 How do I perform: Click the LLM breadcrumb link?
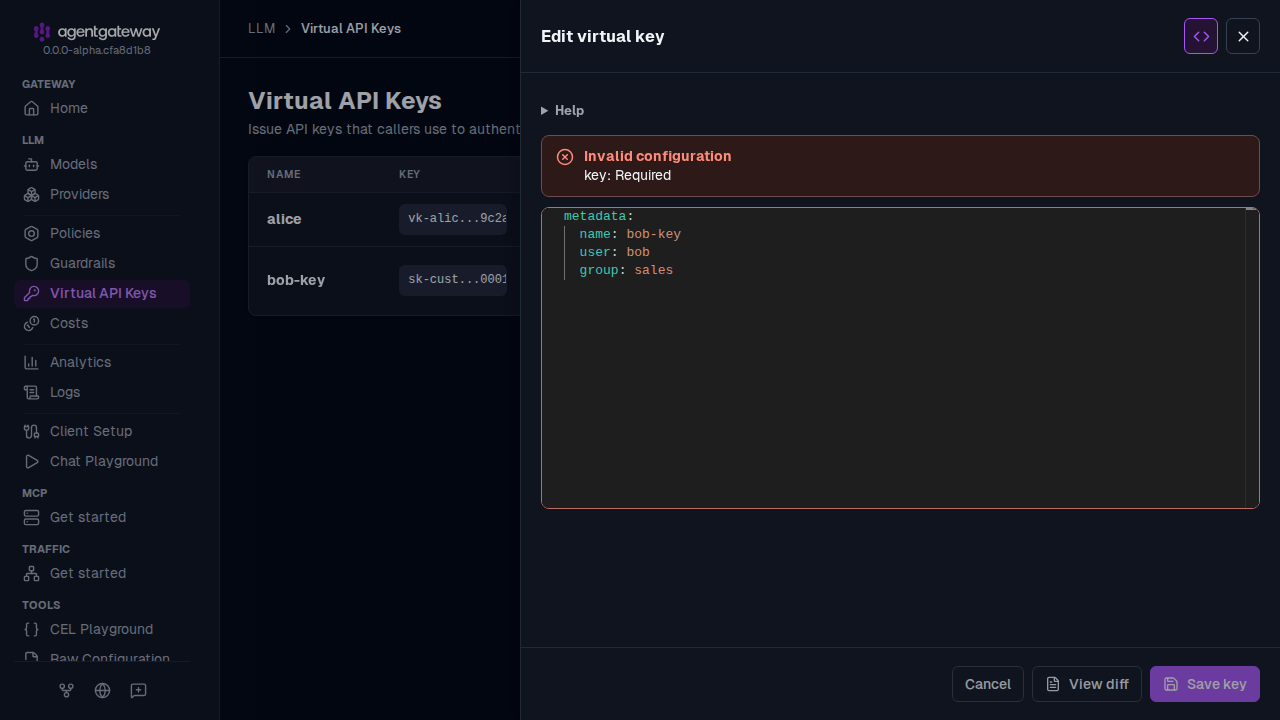tap(261, 28)
